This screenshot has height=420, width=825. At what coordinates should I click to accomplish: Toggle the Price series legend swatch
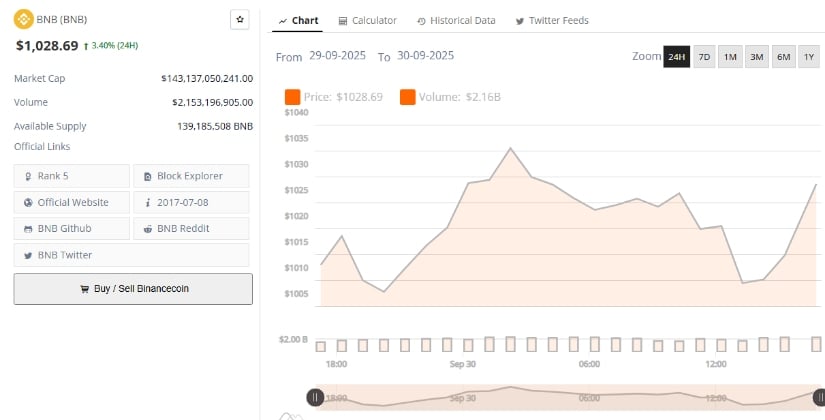point(292,97)
